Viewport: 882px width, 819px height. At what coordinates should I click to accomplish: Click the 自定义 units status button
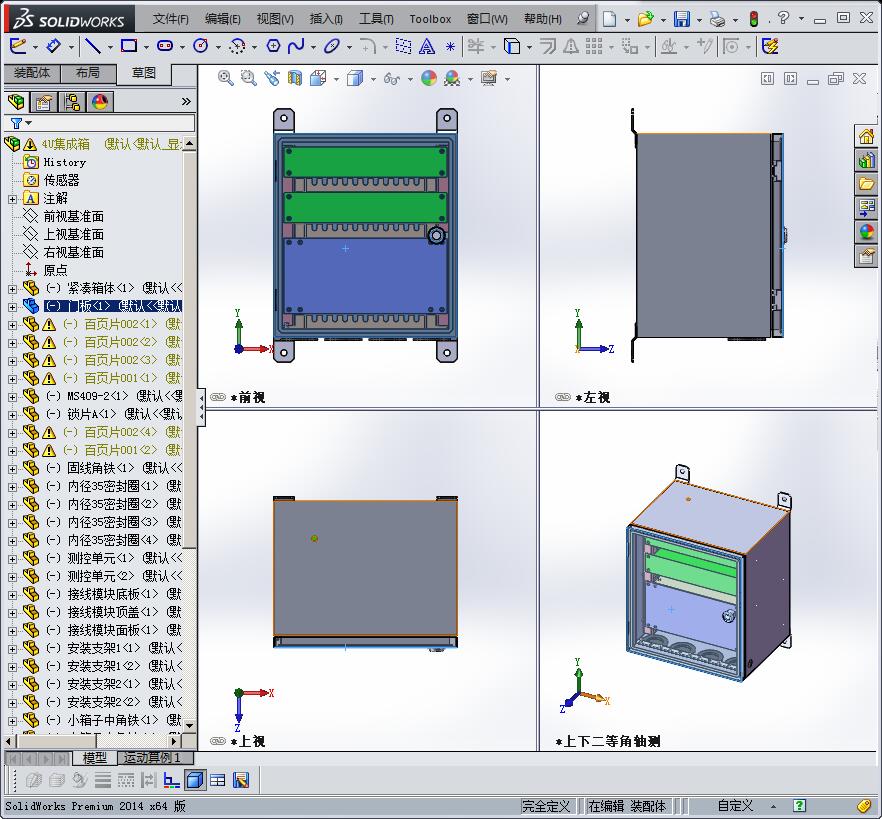tap(735, 806)
